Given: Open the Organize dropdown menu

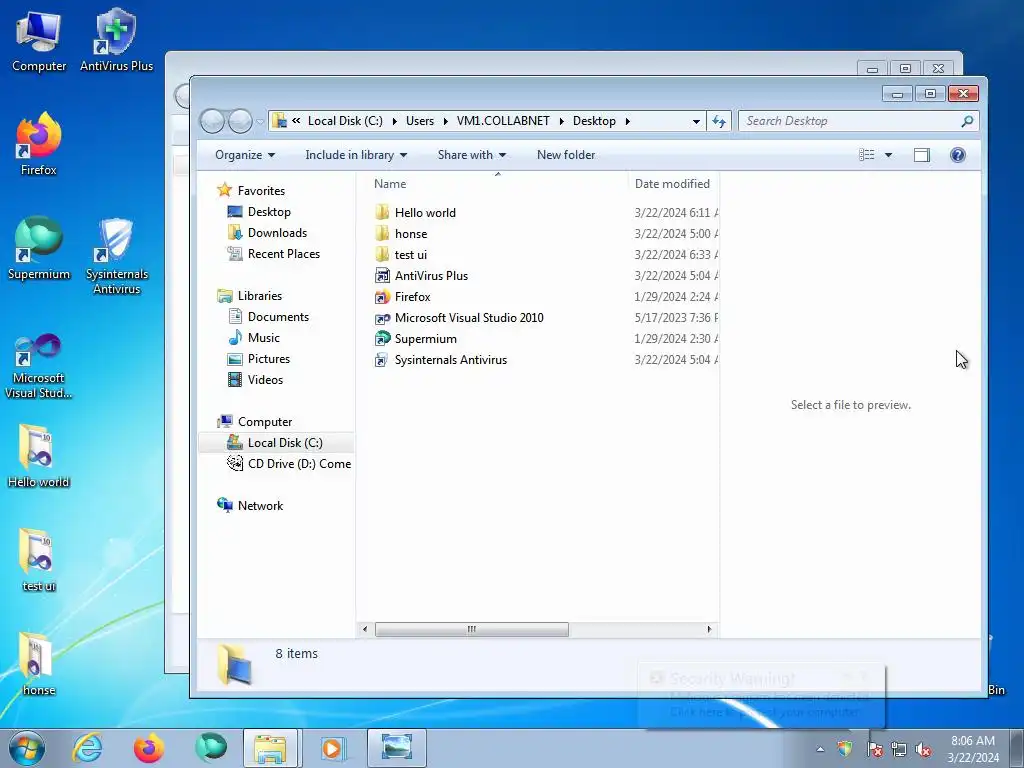Looking at the screenshot, I should [245, 155].
